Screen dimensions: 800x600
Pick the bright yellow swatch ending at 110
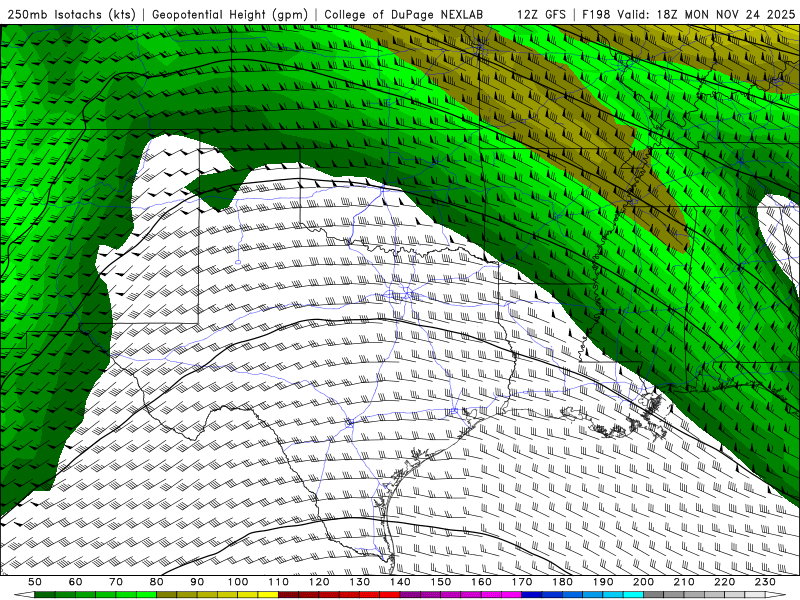click(x=268, y=595)
